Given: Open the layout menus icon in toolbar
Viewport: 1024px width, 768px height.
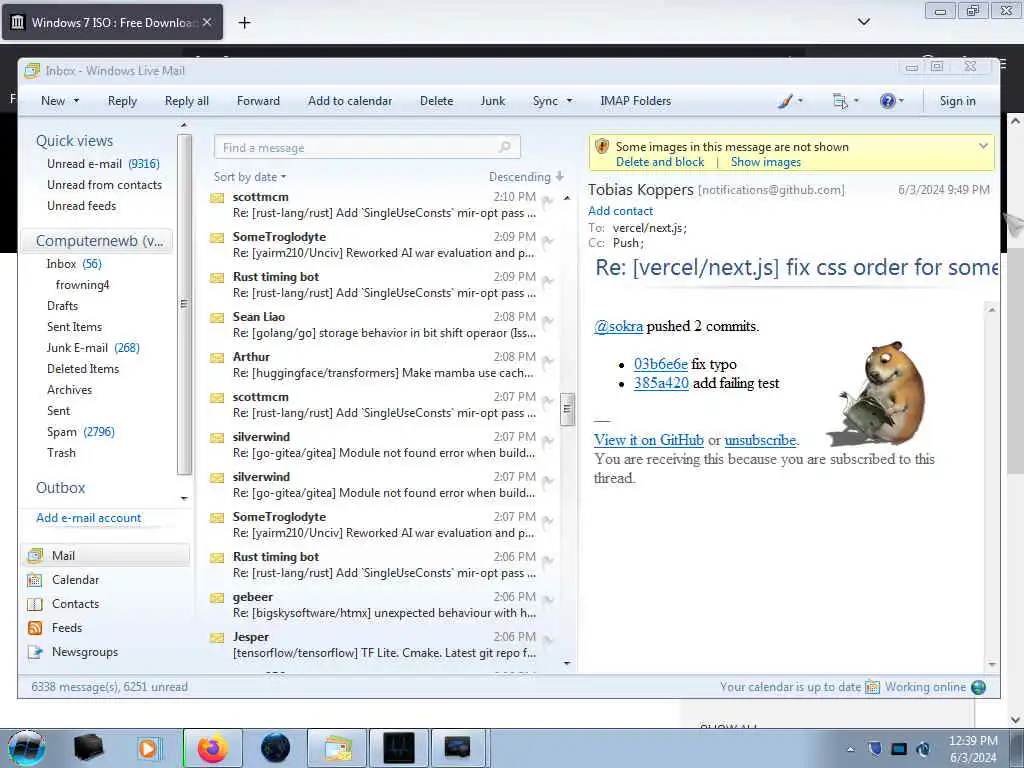Looking at the screenshot, I should pyautogui.click(x=840, y=101).
